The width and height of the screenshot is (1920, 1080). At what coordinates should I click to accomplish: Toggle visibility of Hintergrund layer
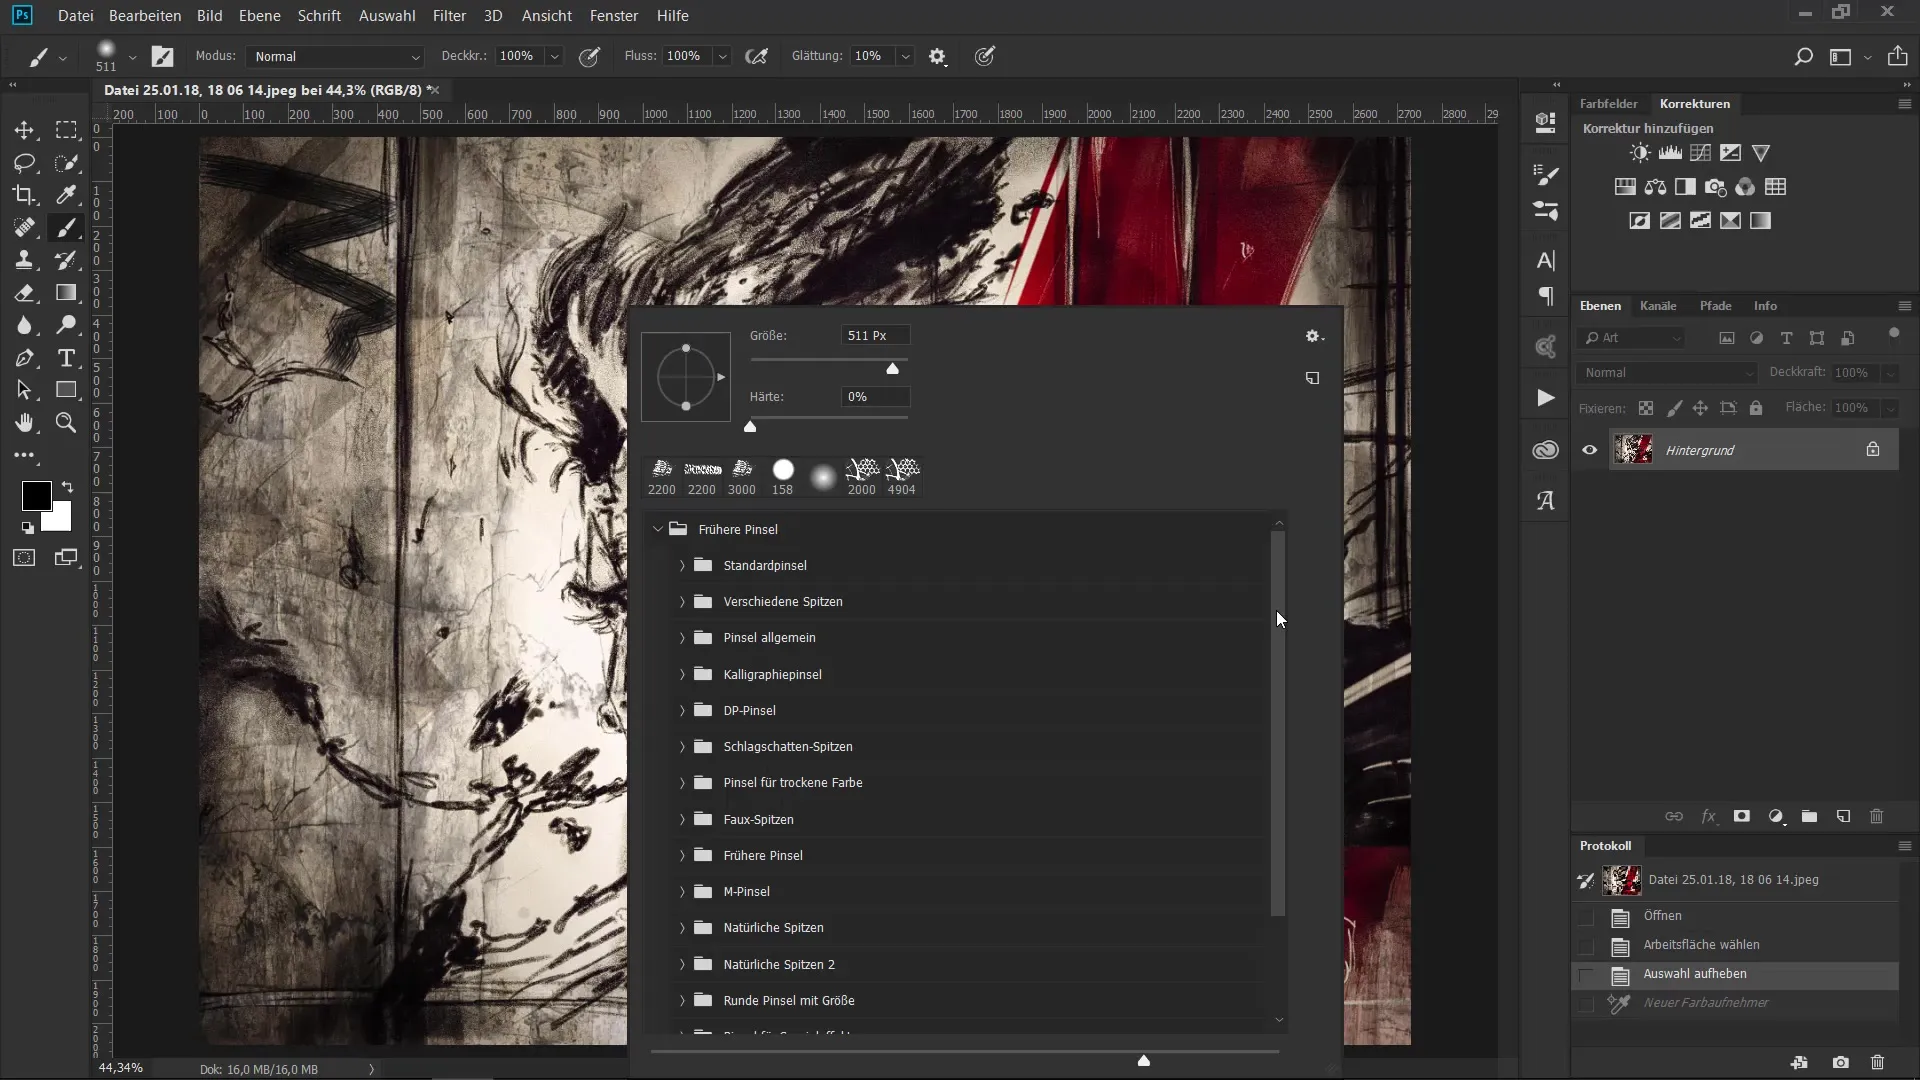(x=1589, y=450)
